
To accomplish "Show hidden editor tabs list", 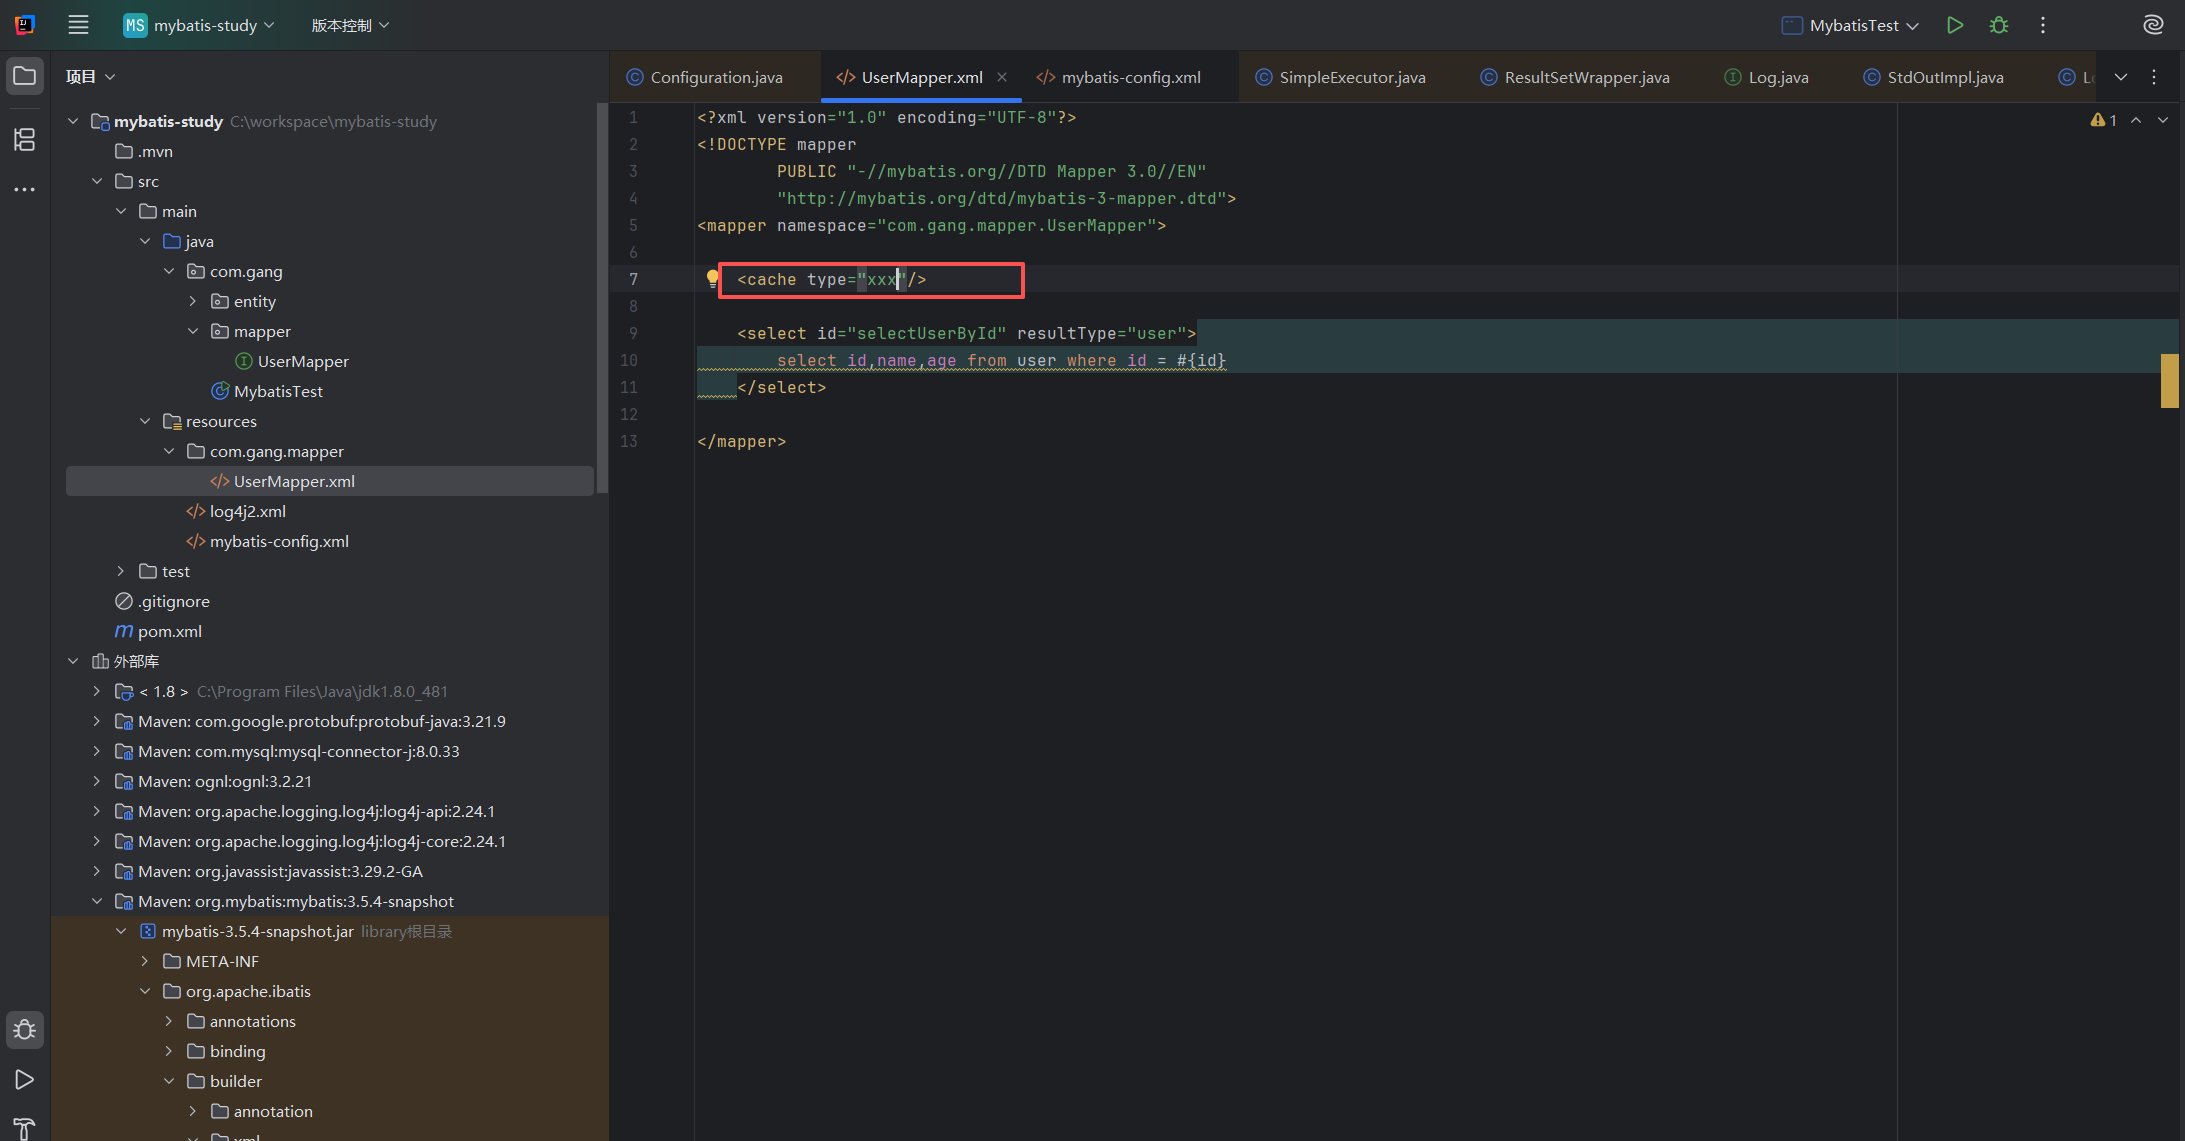I will pos(2121,77).
